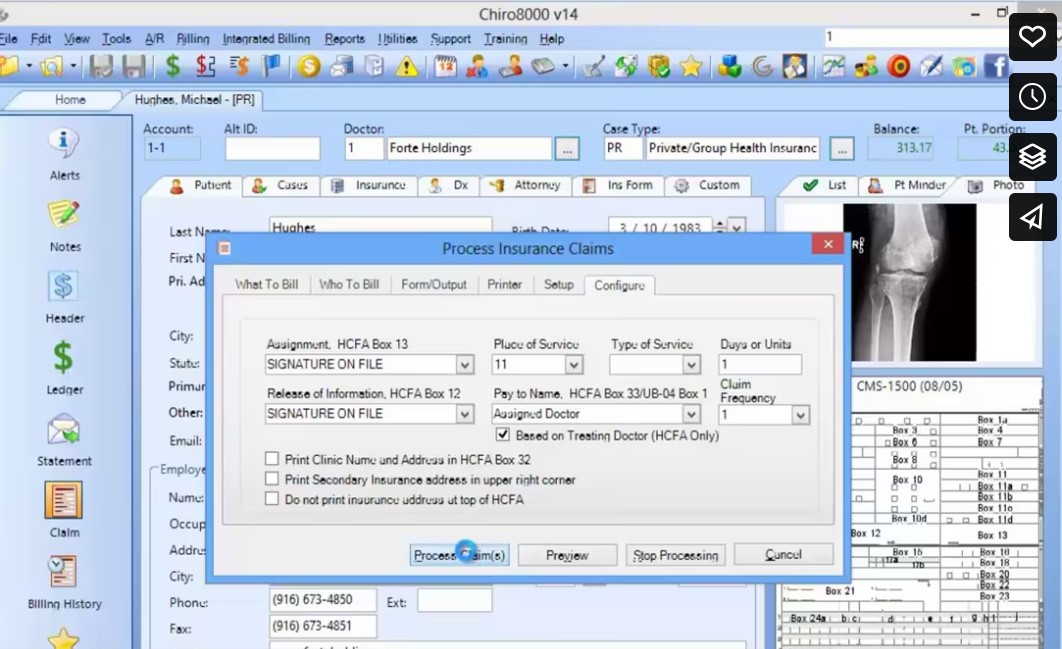The width and height of the screenshot is (1062, 649).
Task: Click the Cancel button
Action: pyautogui.click(x=784, y=554)
